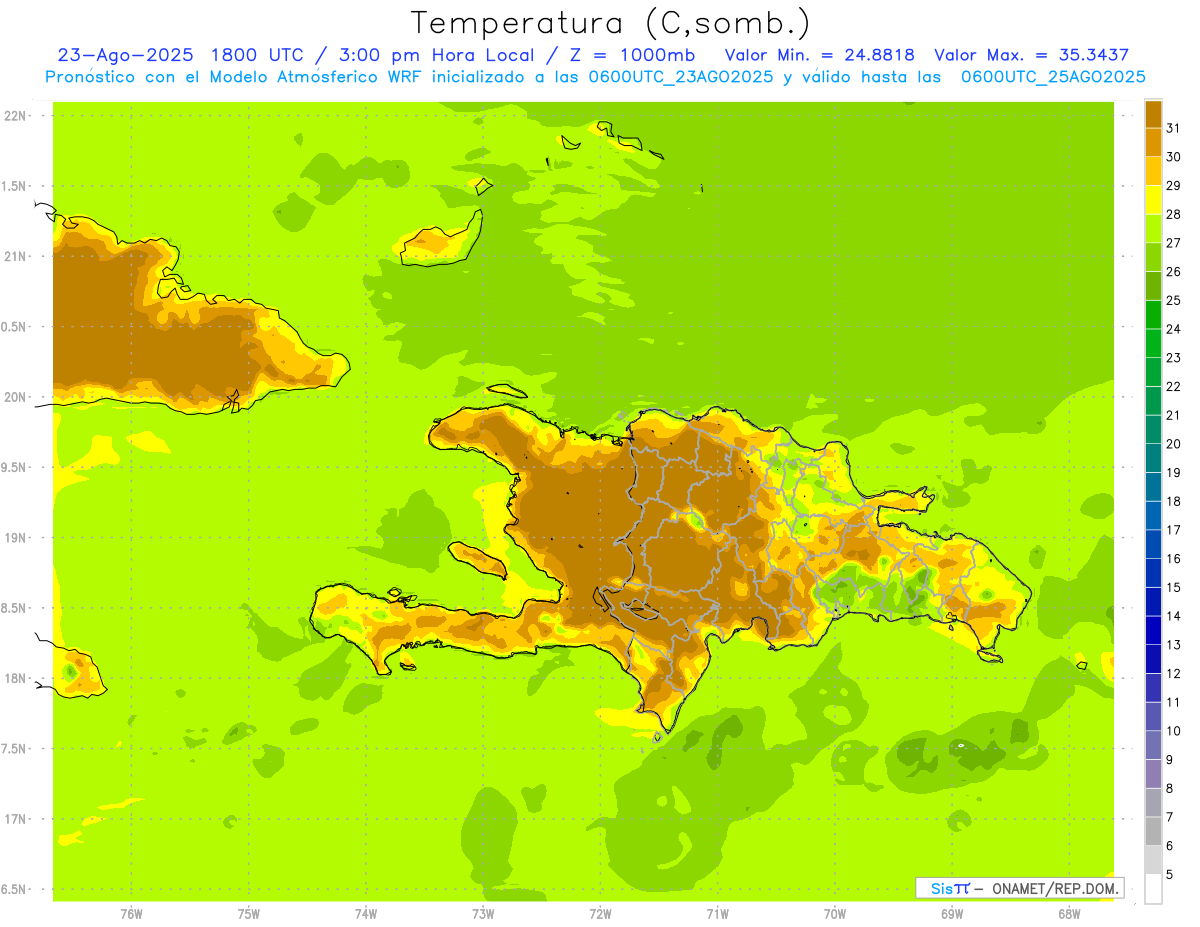This screenshot has height=927, width=1200.
Task: Click the '68W' longitude label
Action: [x=1069, y=913]
